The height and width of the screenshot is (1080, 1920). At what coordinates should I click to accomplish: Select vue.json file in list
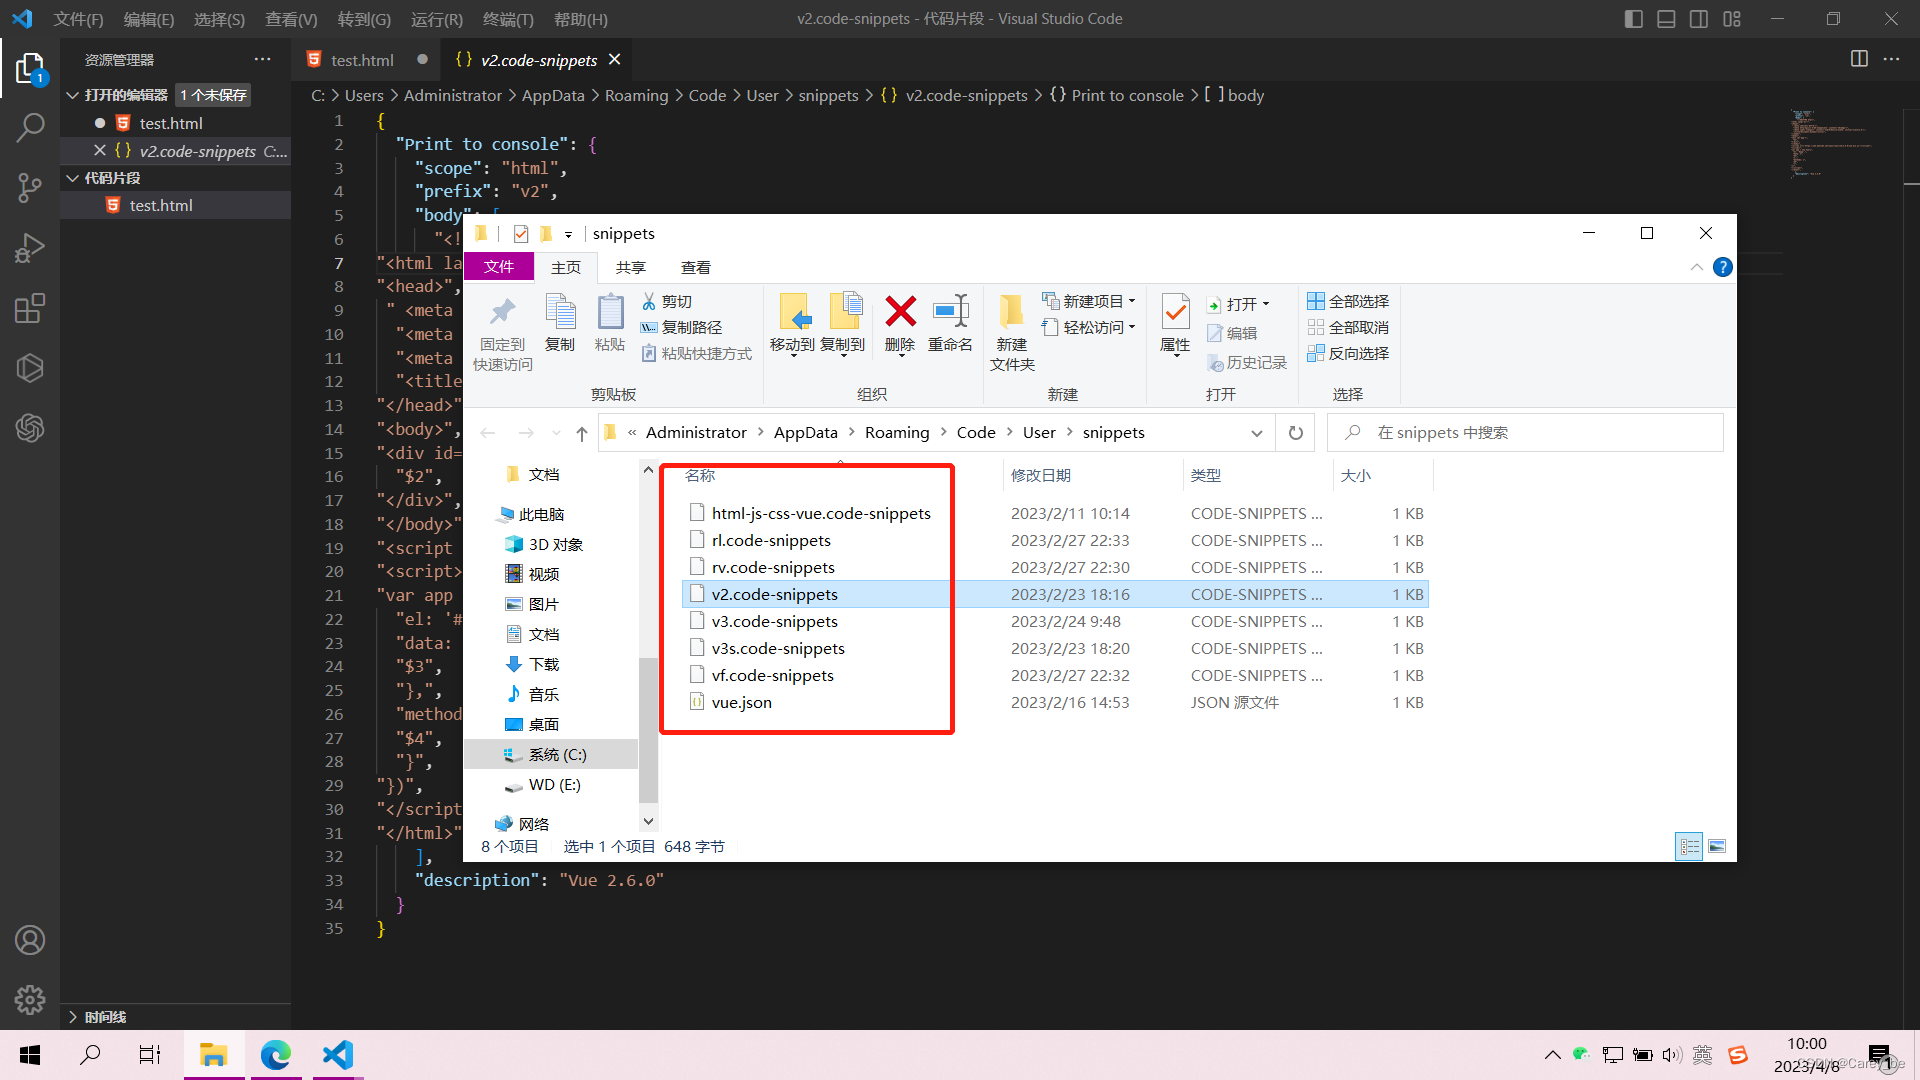(x=741, y=702)
